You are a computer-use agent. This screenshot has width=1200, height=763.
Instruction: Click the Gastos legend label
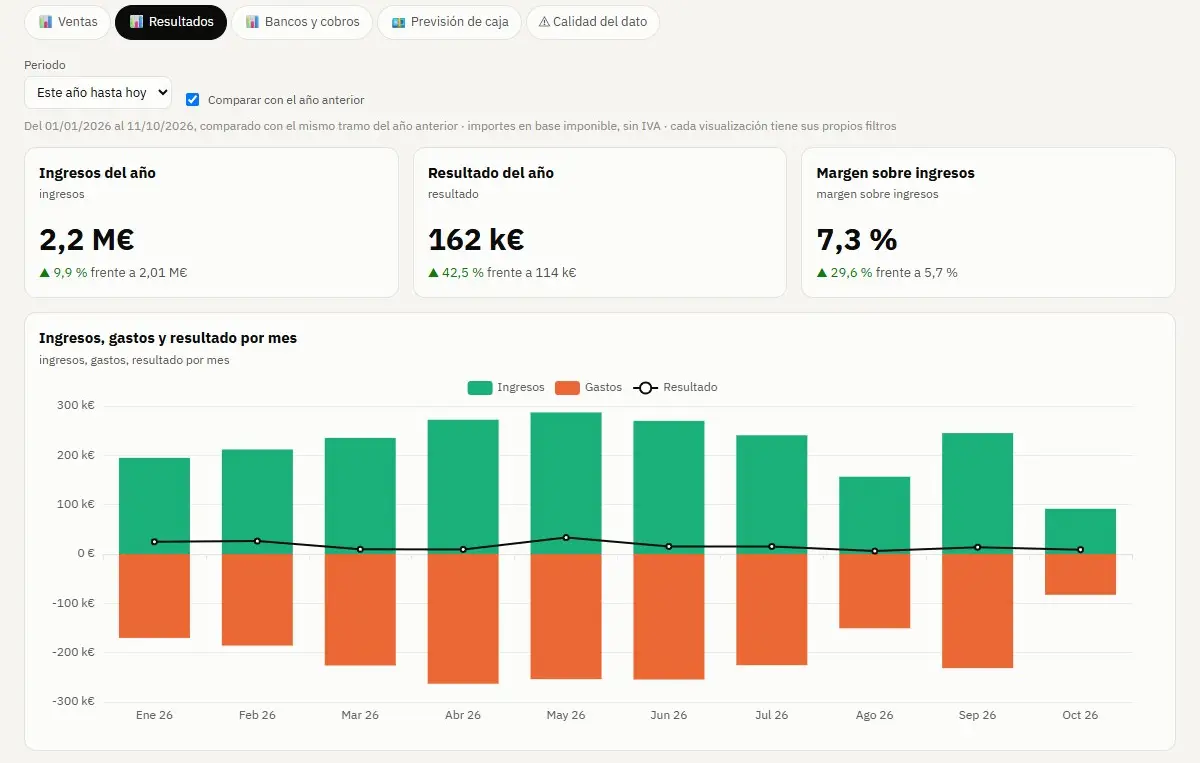603,388
